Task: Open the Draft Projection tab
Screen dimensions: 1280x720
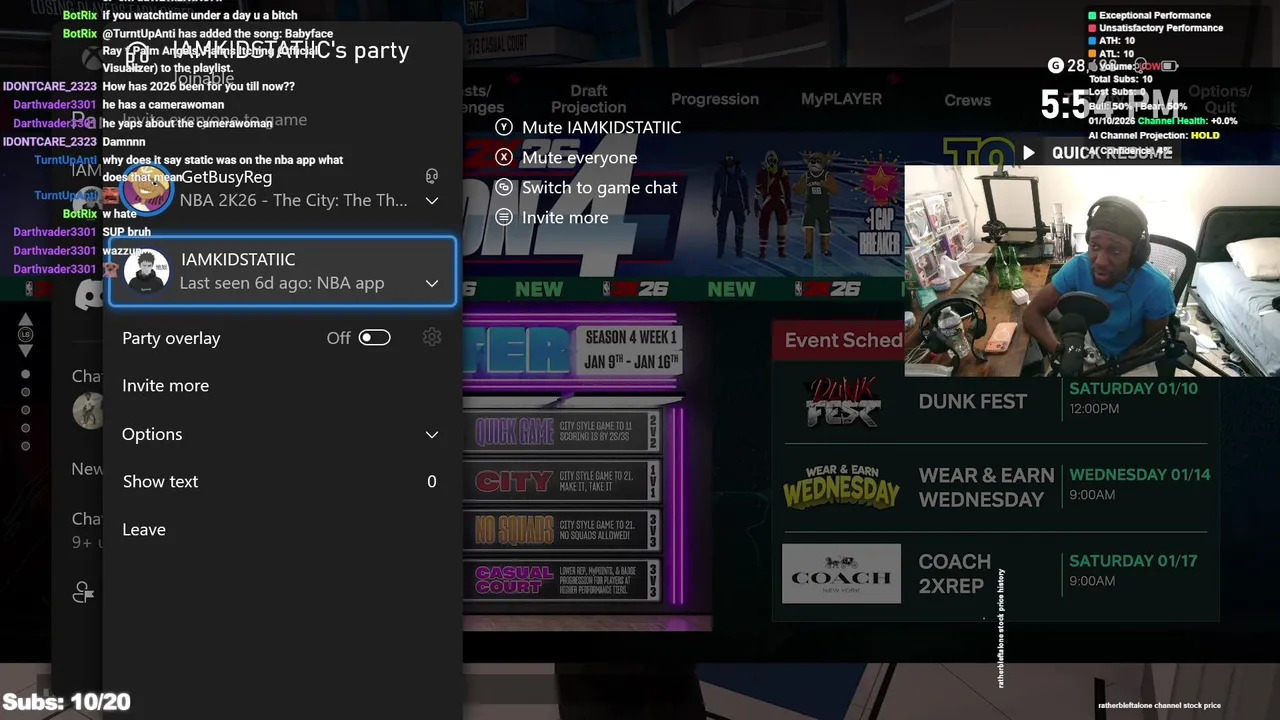Action: 588,99
